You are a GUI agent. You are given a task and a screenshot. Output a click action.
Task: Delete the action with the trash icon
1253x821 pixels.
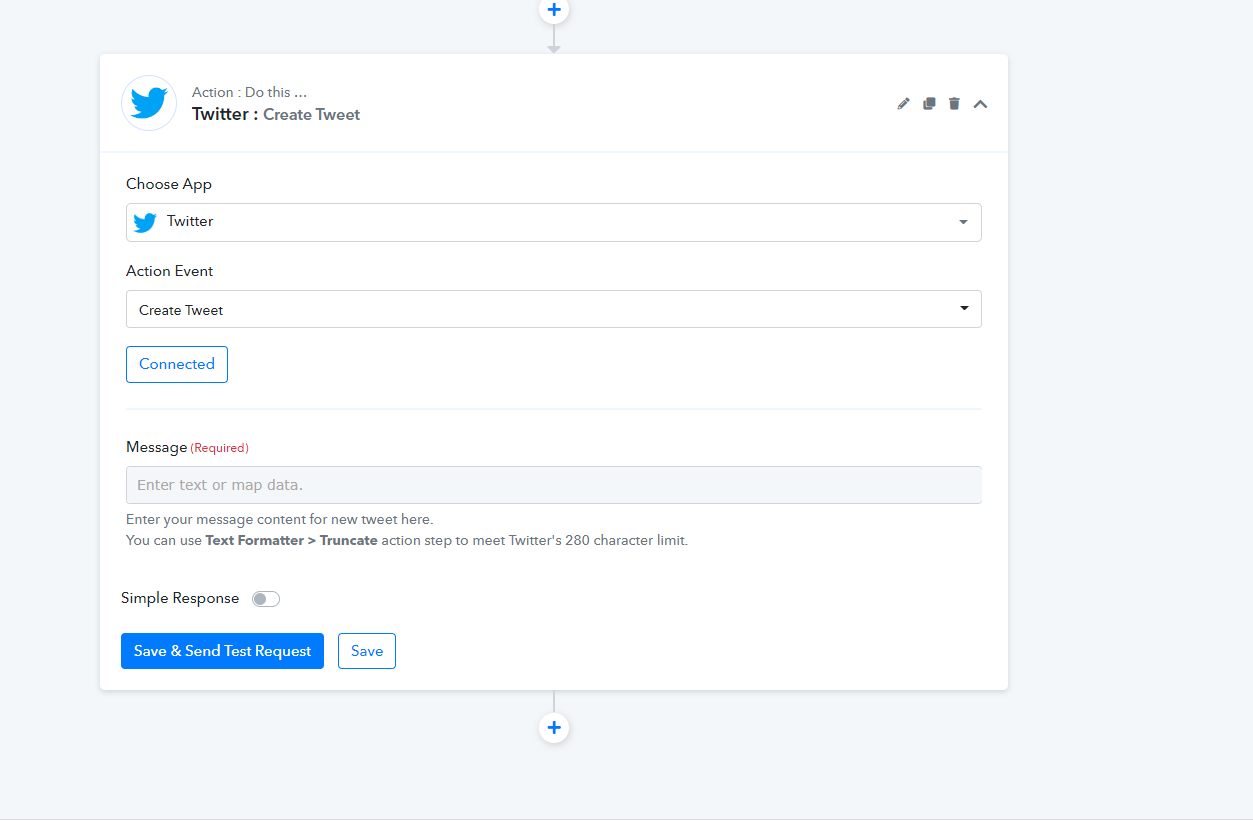point(954,104)
